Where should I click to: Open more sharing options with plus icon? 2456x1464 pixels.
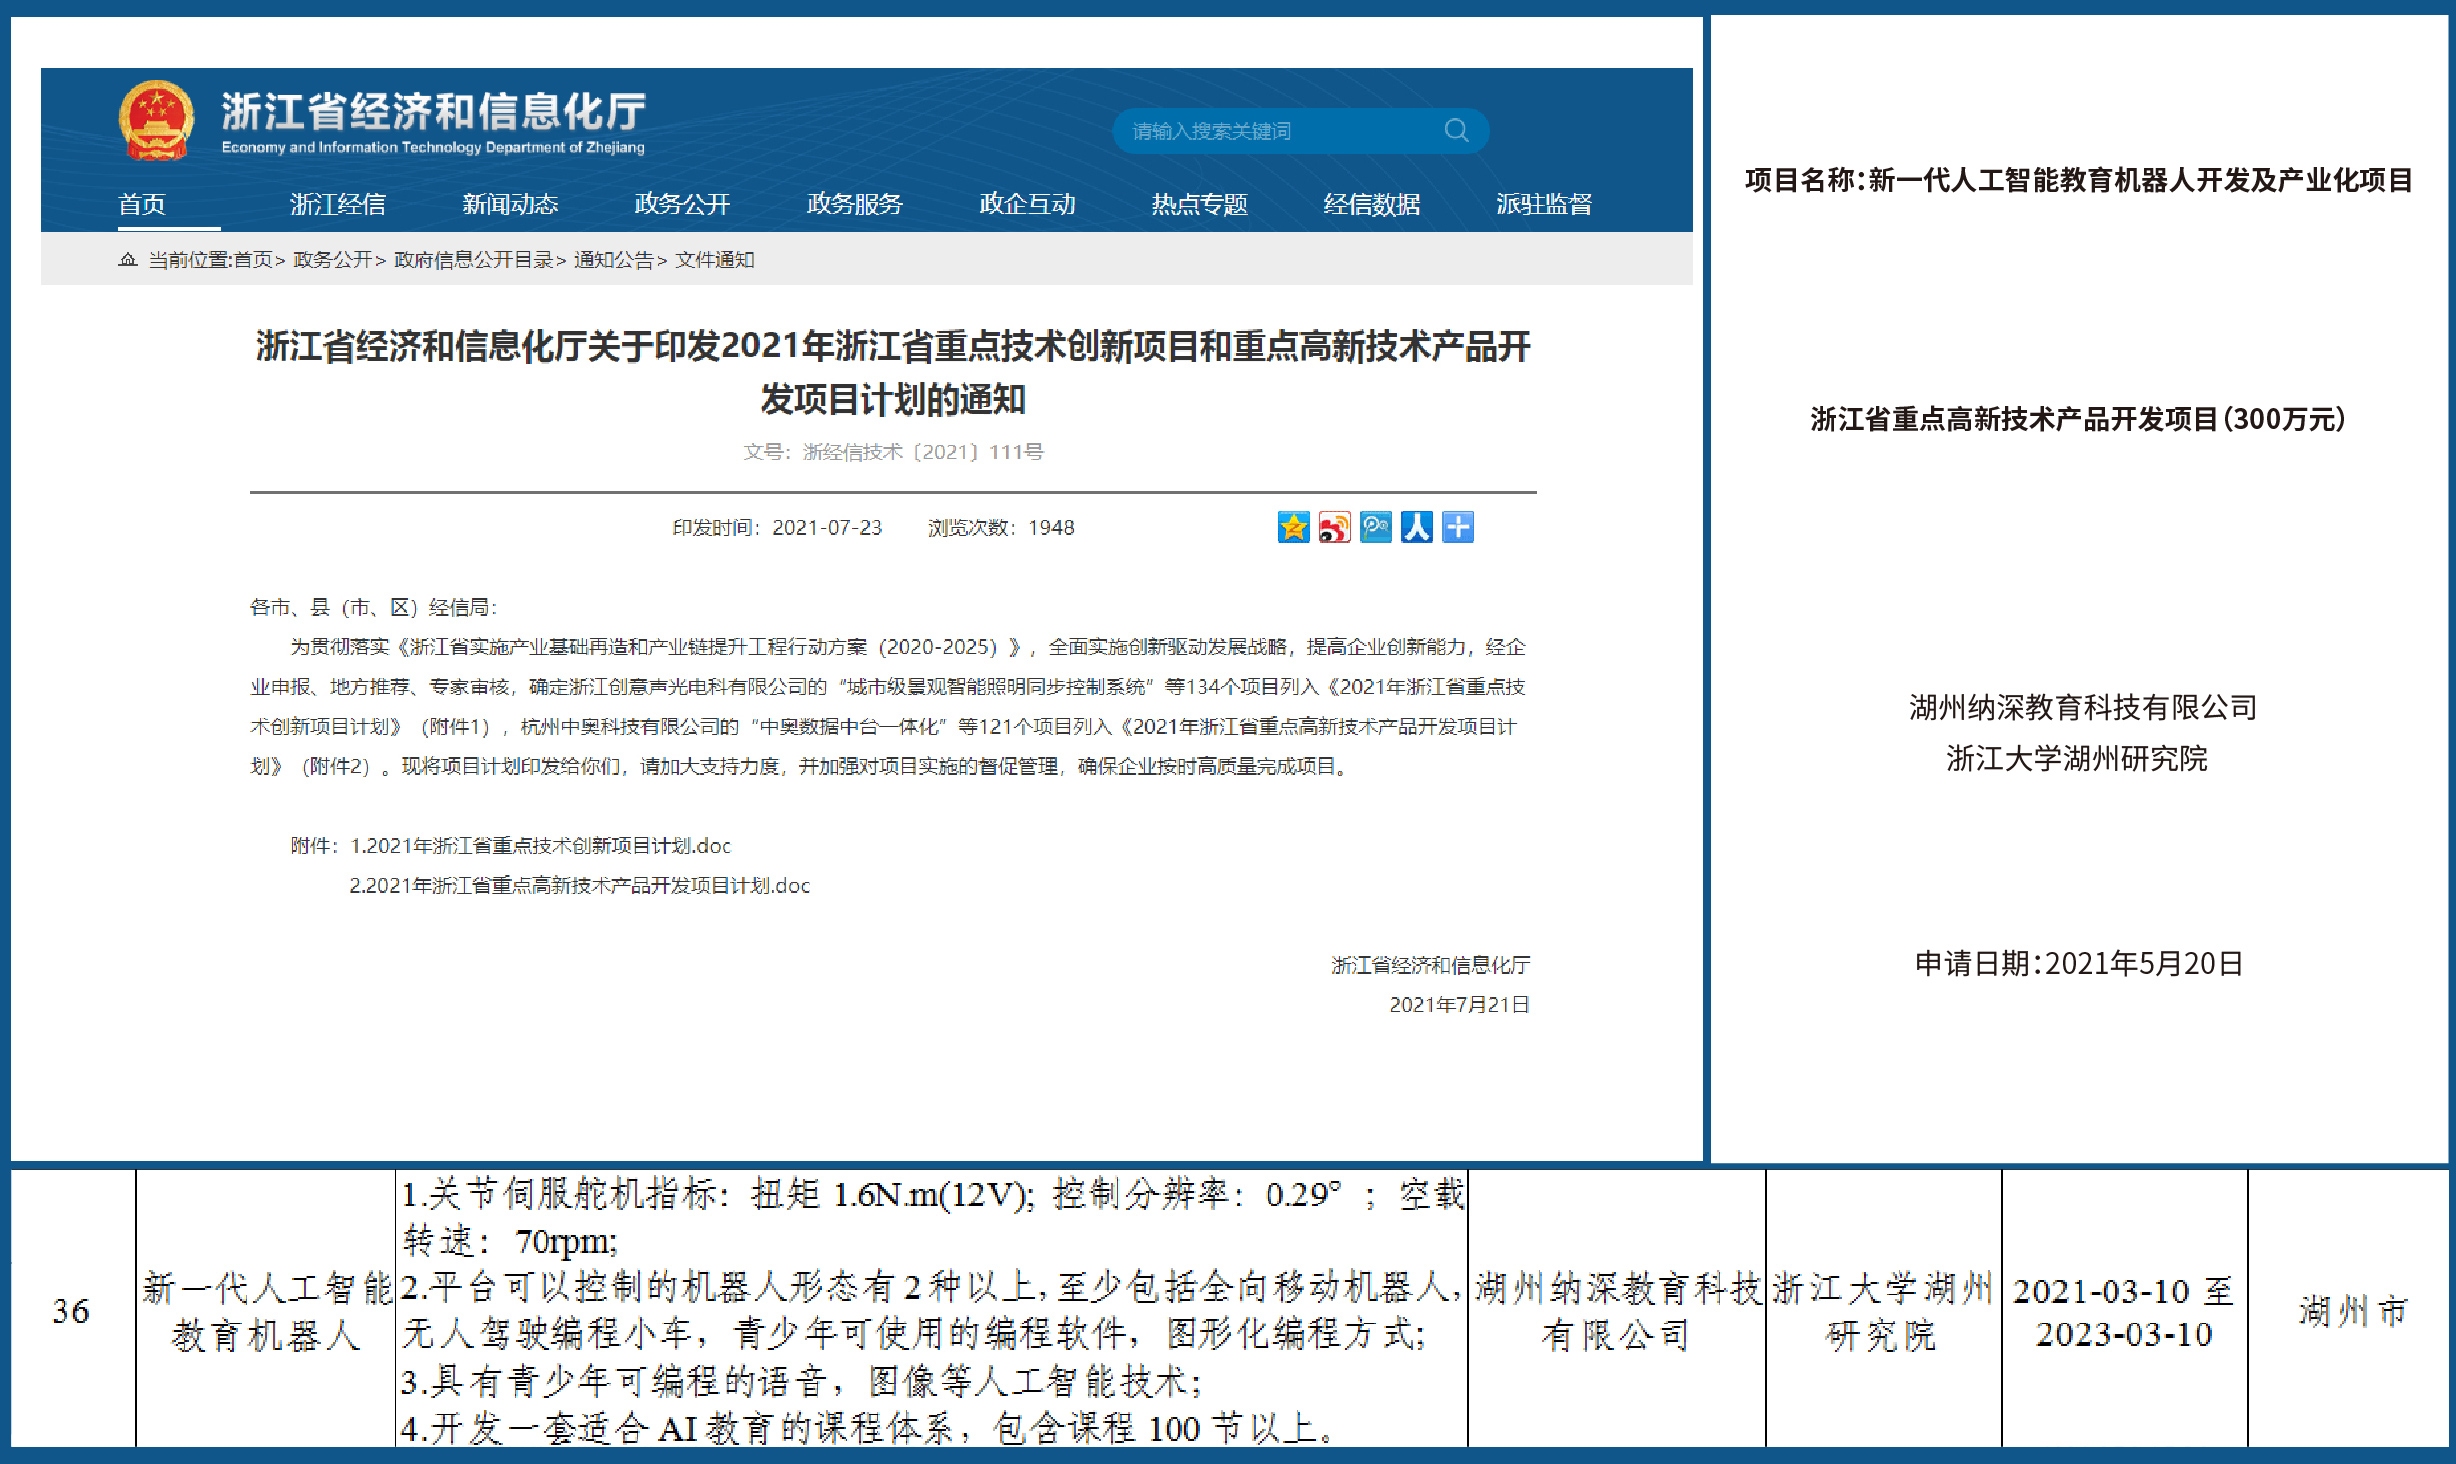pyautogui.click(x=1457, y=528)
